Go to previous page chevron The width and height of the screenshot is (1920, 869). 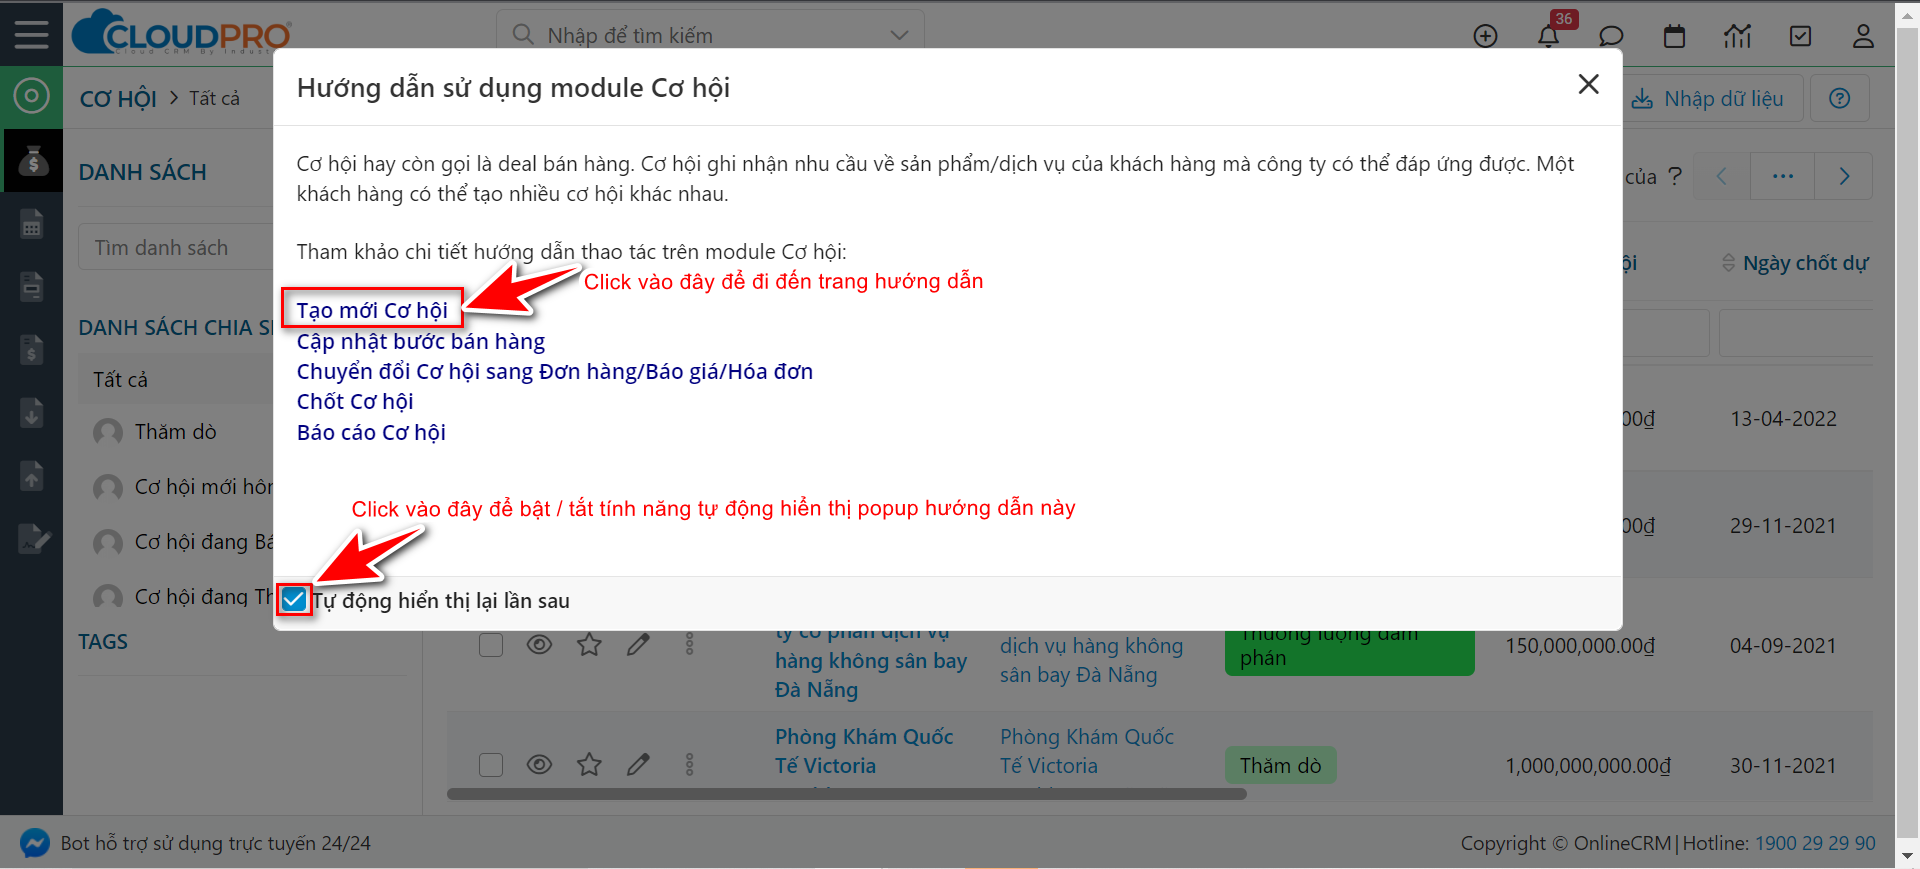coord(1721,176)
